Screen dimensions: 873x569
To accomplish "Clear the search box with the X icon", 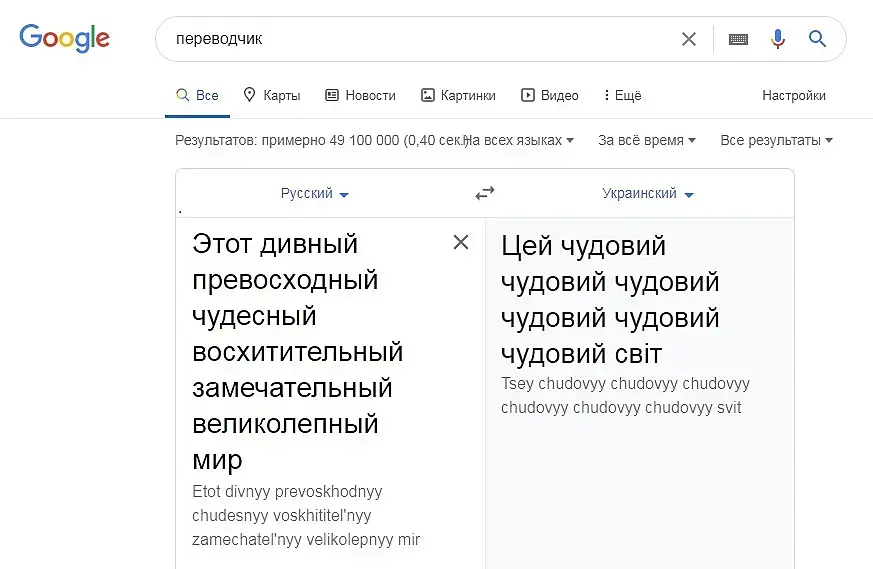I will 689,39.
